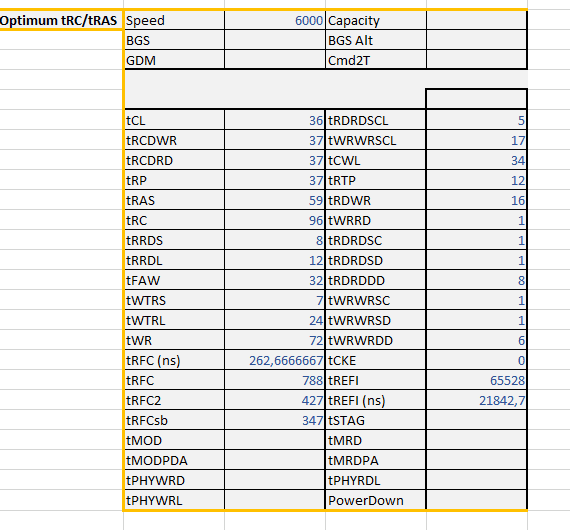The image size is (570, 530).
Task: Select the tRDRDSD label cell
Action: click(376, 260)
